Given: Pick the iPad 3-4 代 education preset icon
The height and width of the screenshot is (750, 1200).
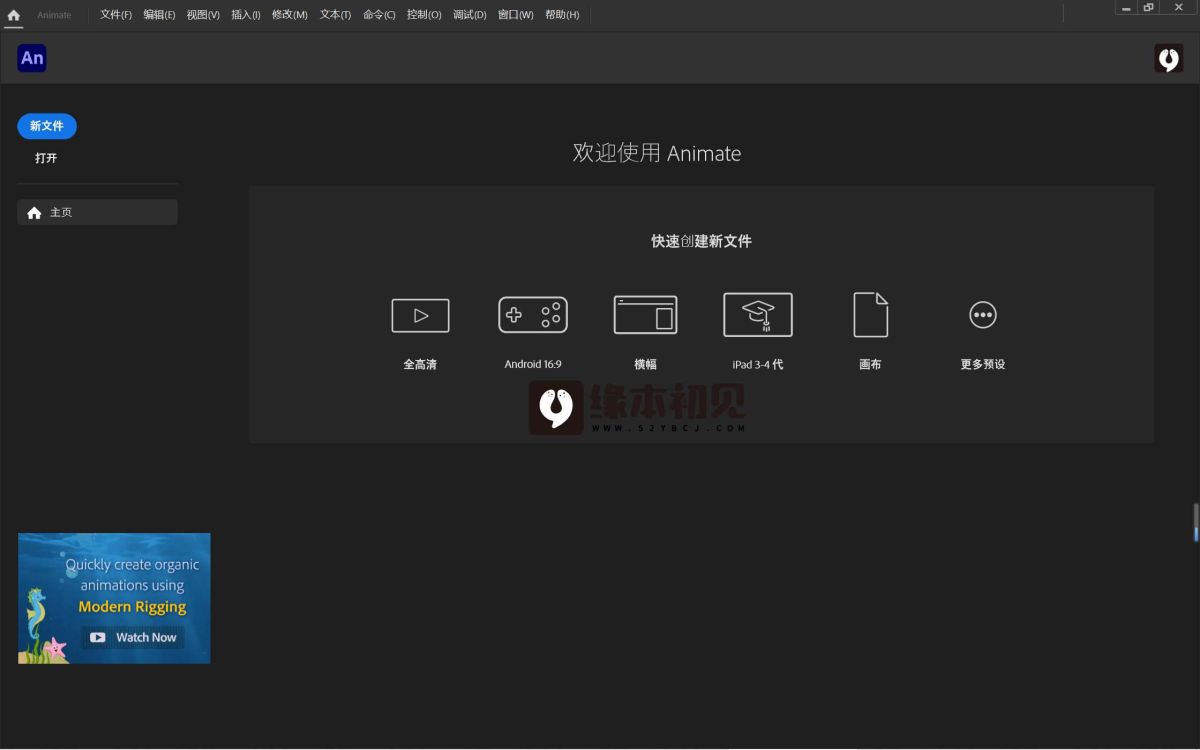Looking at the screenshot, I should [758, 315].
